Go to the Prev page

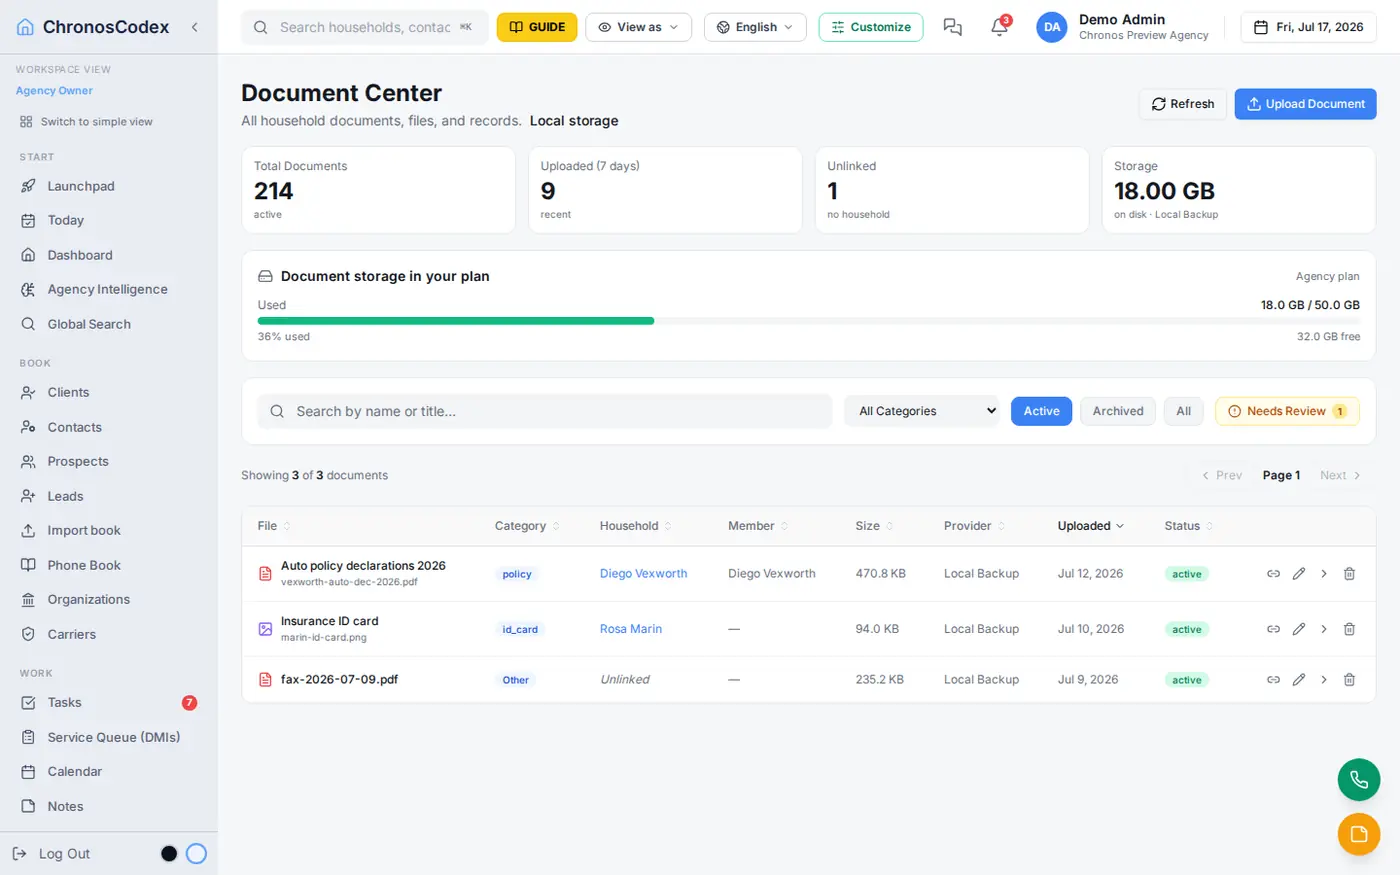point(1221,475)
